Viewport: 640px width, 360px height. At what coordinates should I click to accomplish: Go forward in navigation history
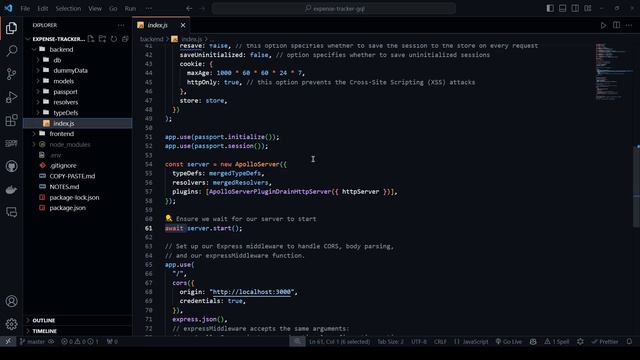coord(202,8)
